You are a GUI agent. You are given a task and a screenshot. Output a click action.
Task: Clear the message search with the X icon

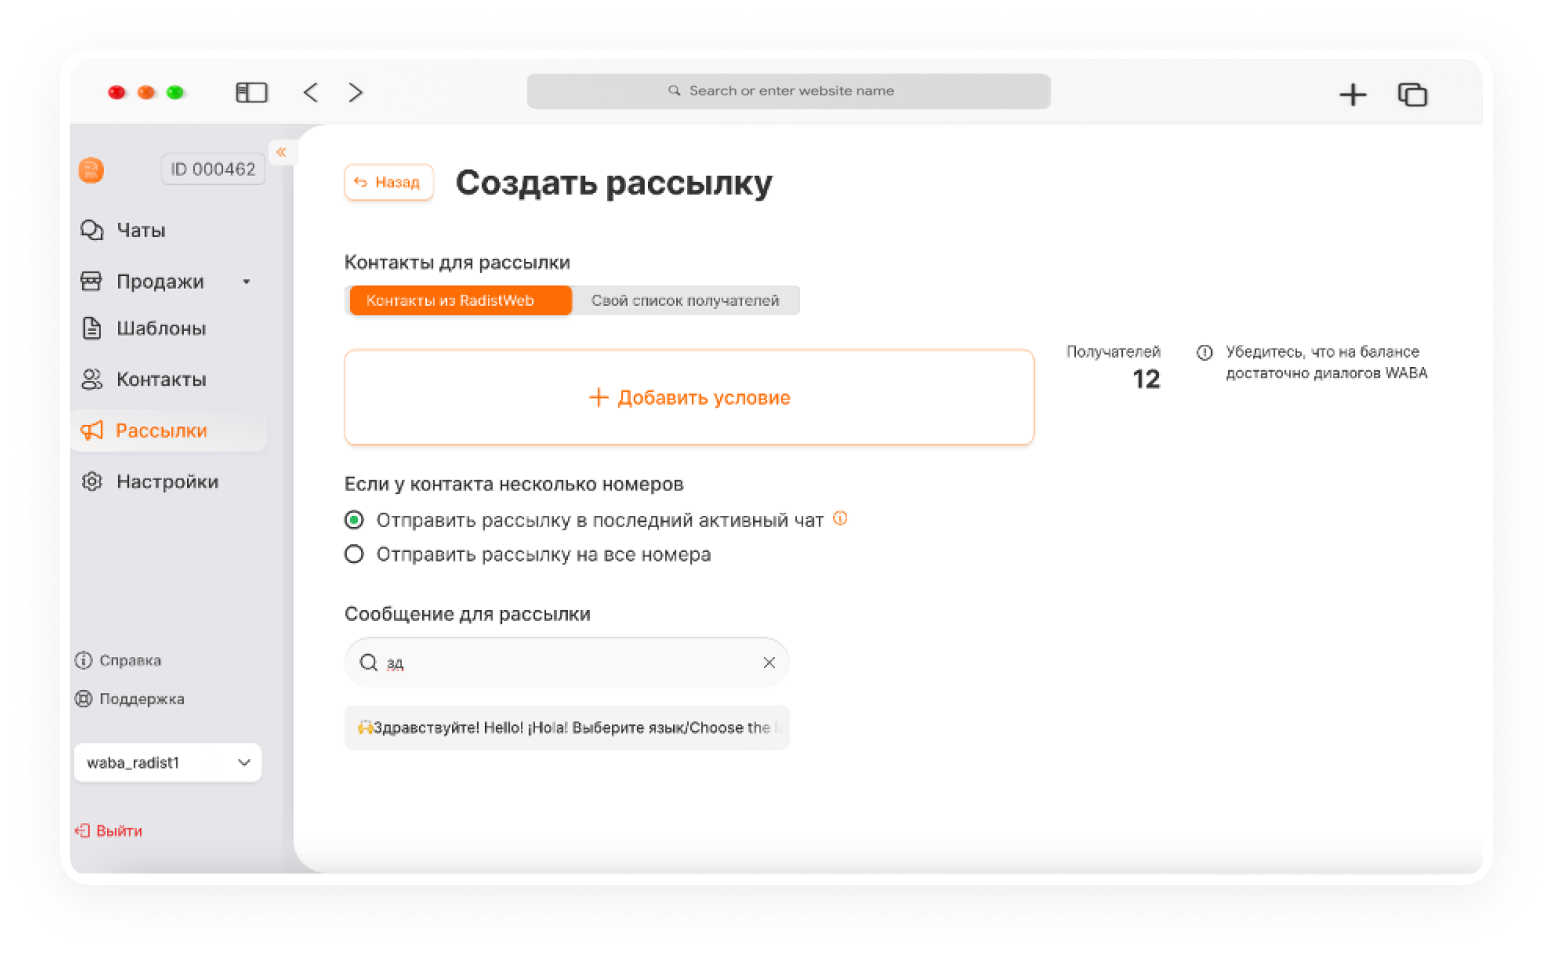point(769,662)
